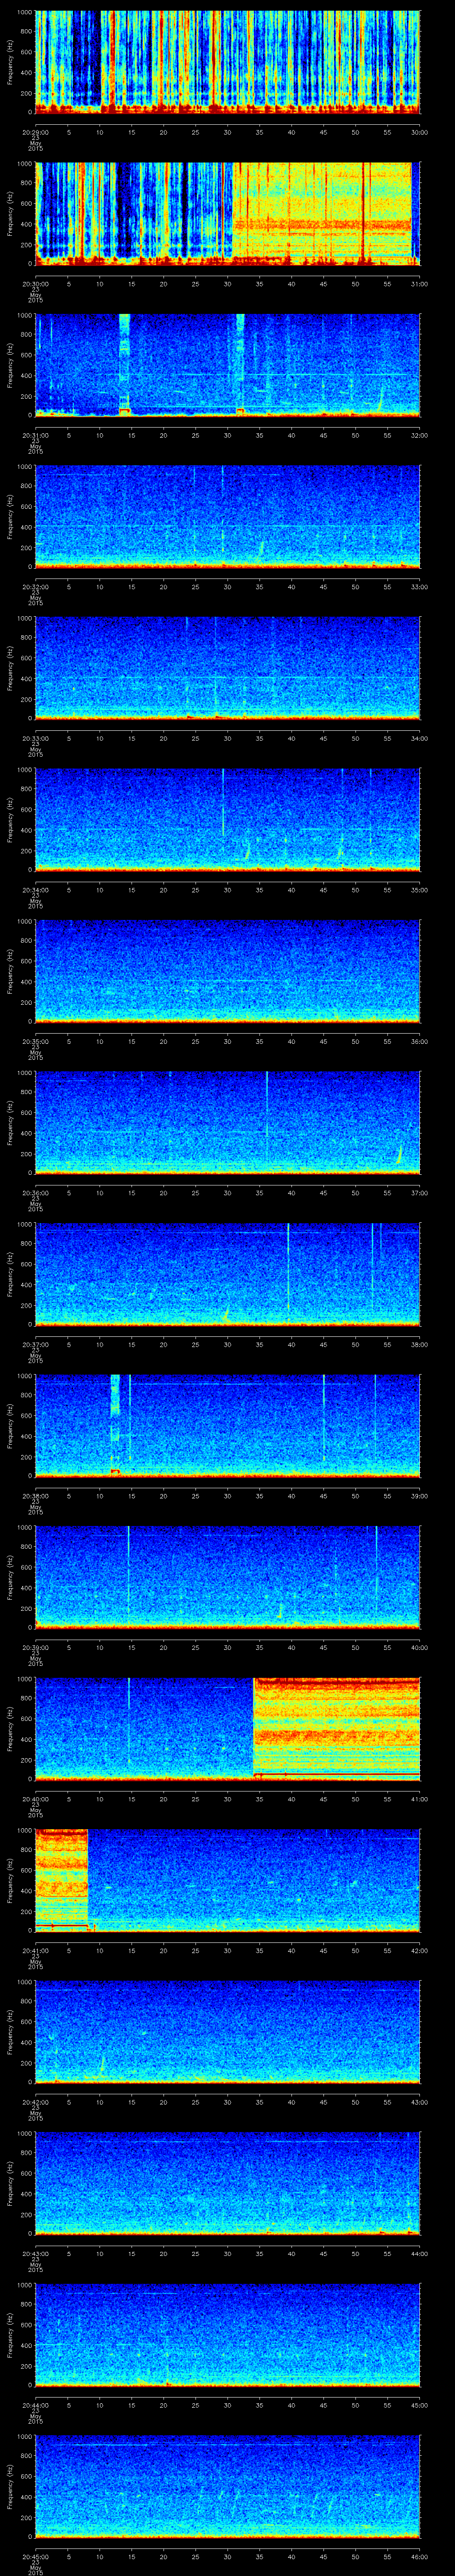Viewport: 455px width, 2576px height.
Task: Click the 20:29:00 start time label
Action: 35,132
